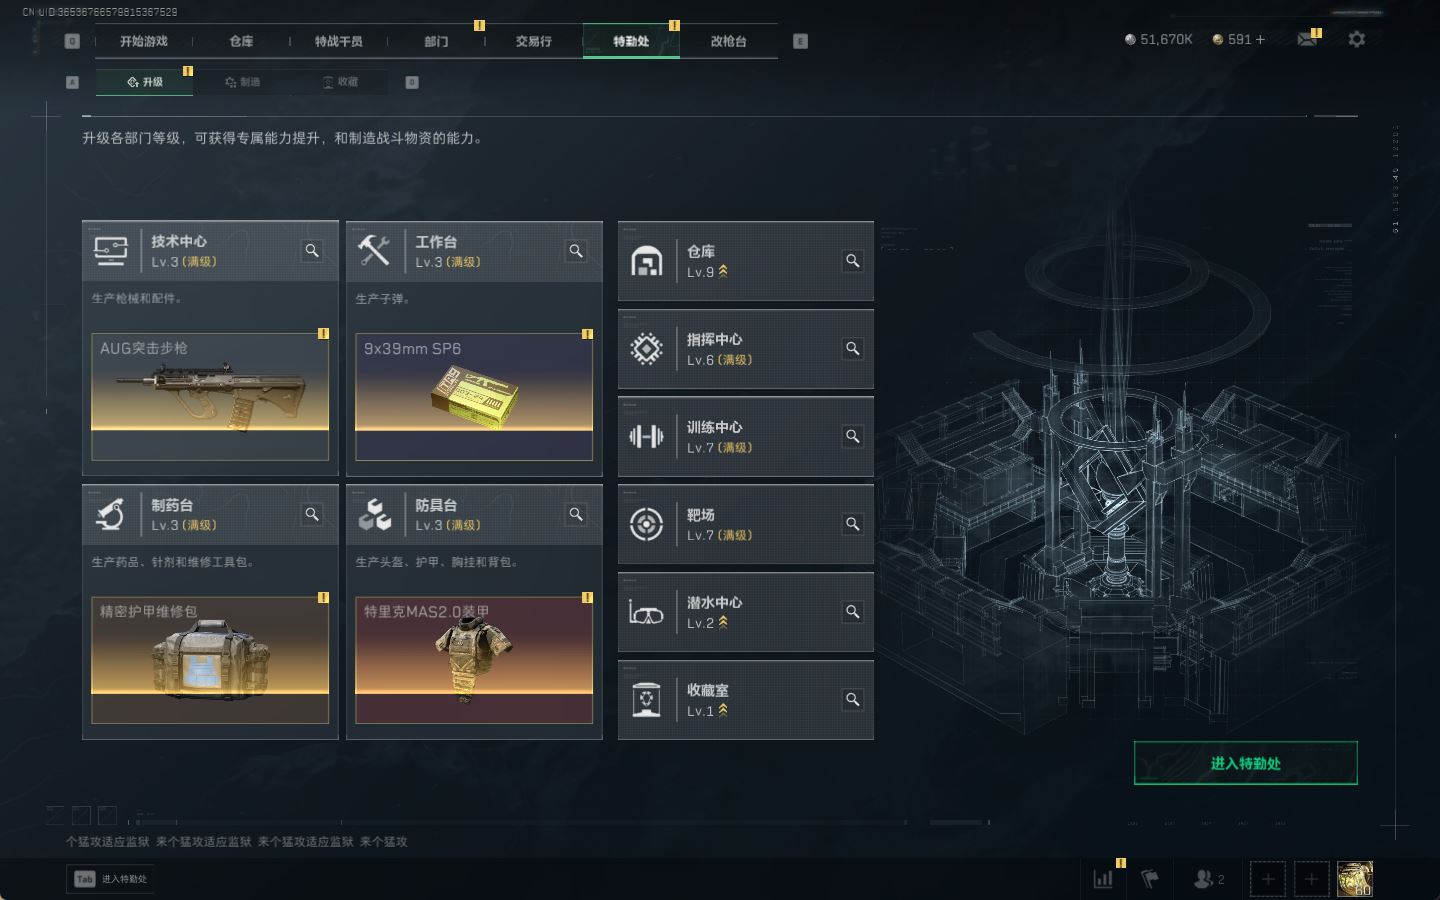The width and height of the screenshot is (1440, 900).
Task: Select the AUG突击步枪 production thumbnail
Action: [210, 397]
